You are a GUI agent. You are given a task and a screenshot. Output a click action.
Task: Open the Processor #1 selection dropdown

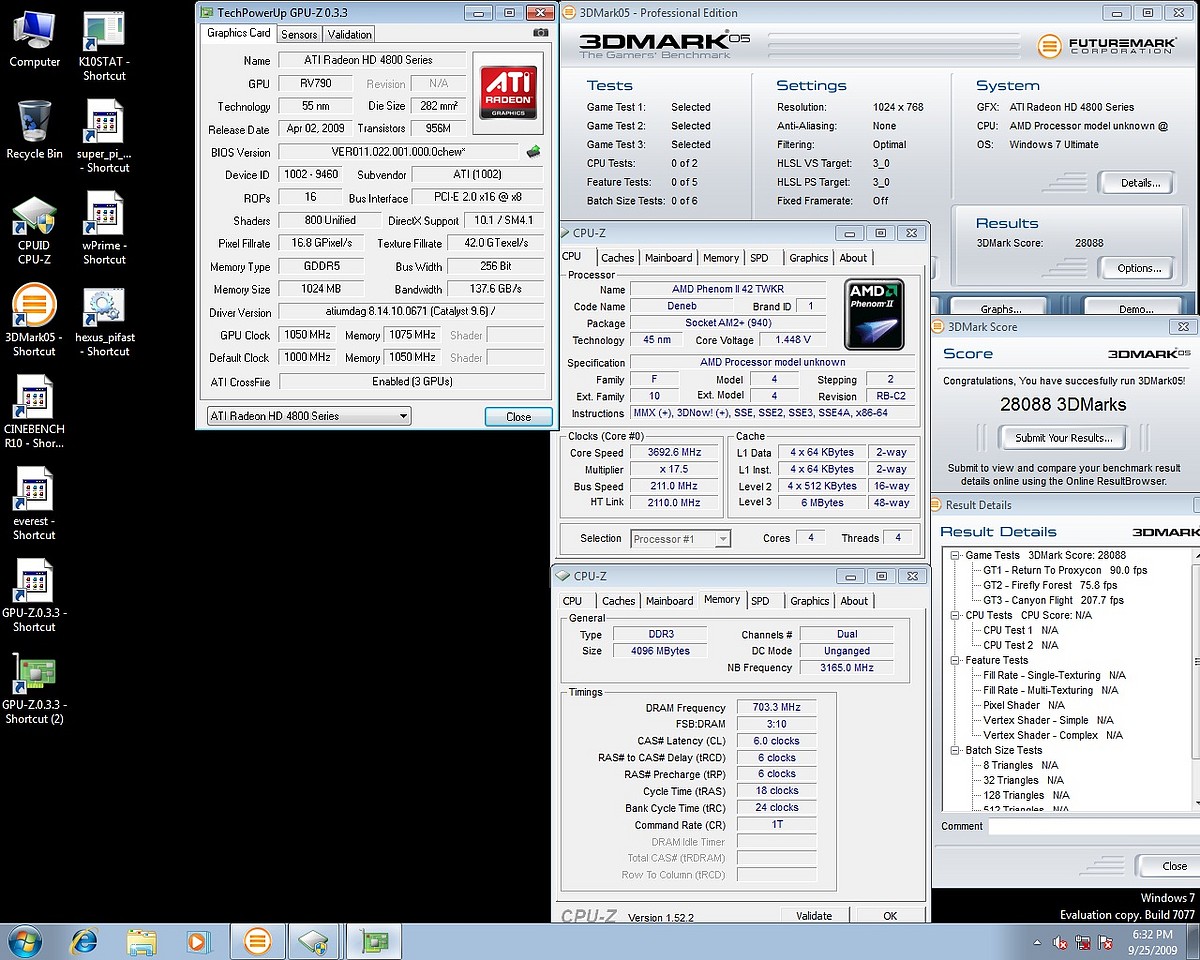tap(681, 539)
